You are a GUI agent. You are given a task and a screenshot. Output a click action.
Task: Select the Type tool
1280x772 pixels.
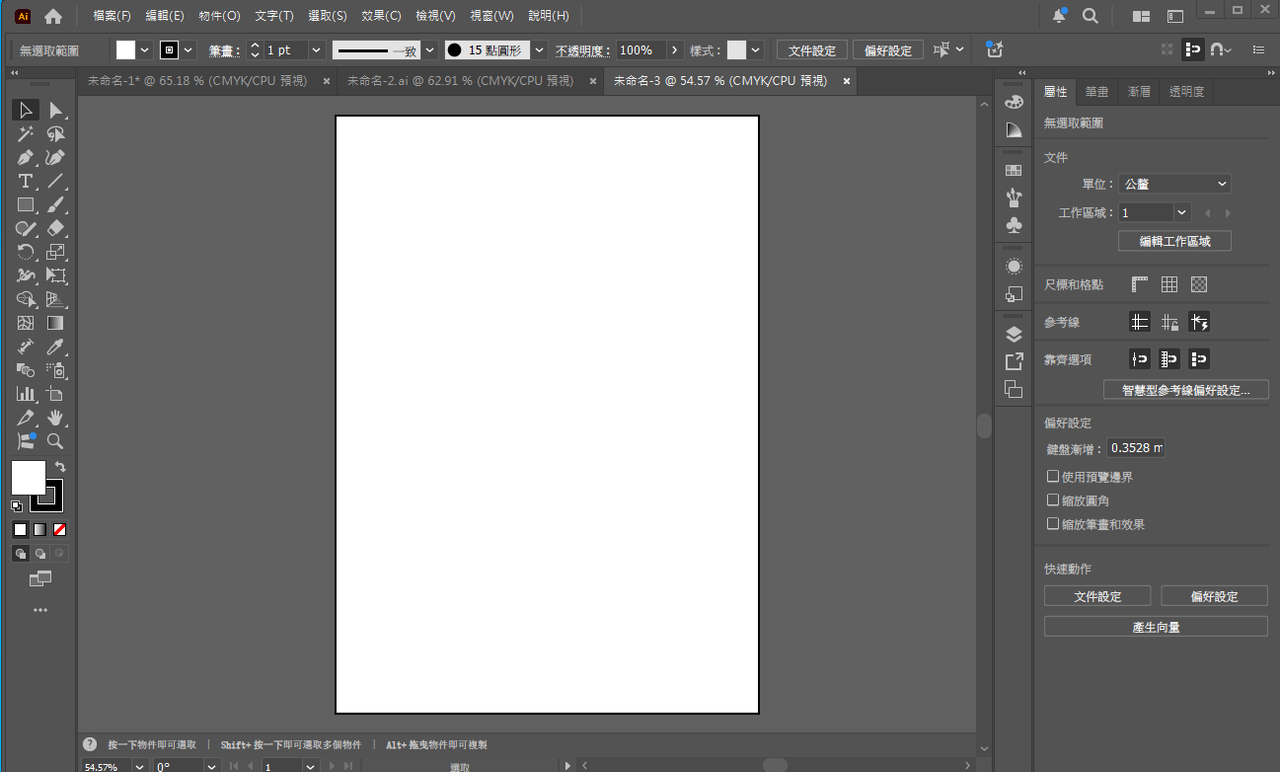(26, 181)
